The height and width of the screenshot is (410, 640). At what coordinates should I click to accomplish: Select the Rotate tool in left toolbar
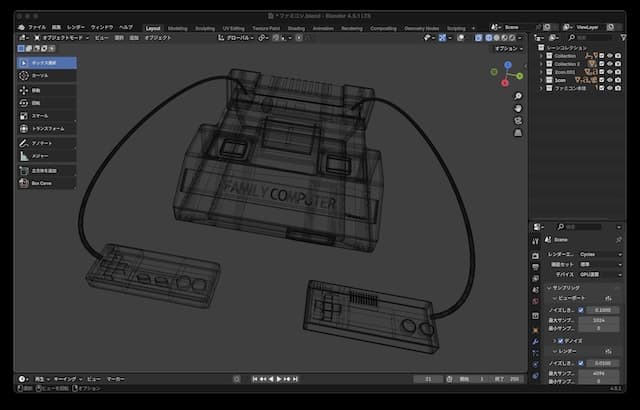47,103
